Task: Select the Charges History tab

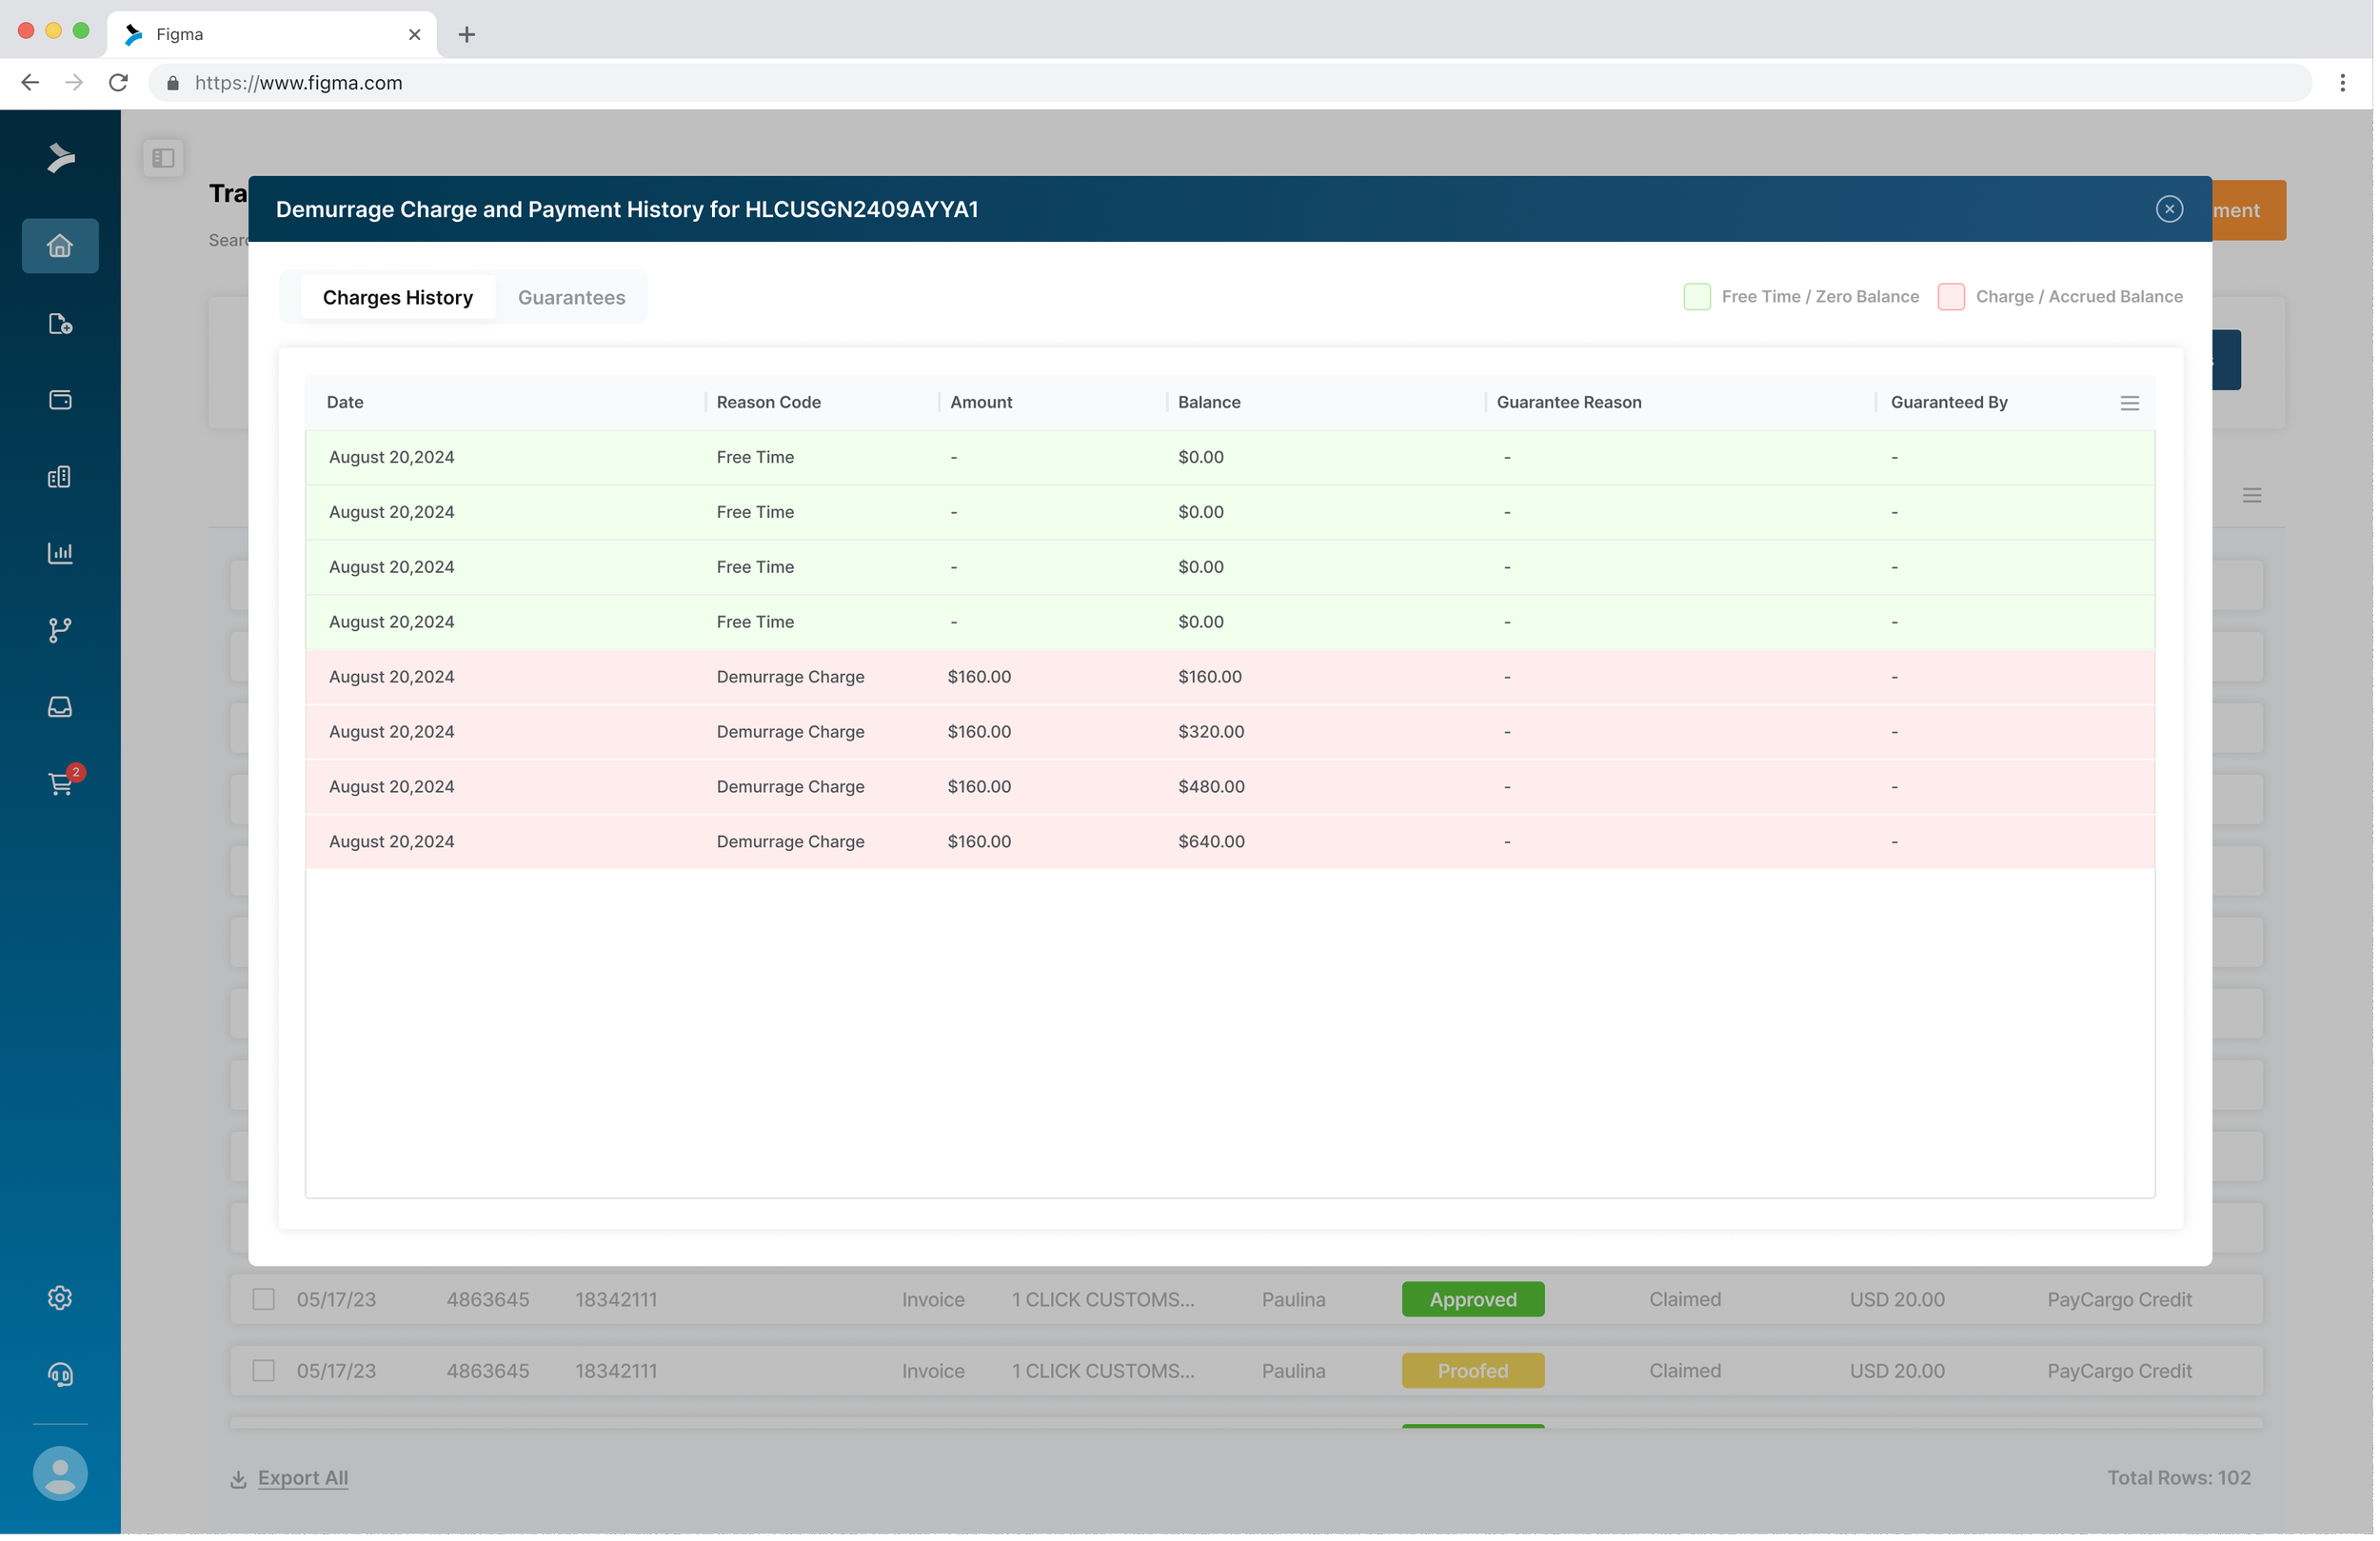Action: (398, 298)
